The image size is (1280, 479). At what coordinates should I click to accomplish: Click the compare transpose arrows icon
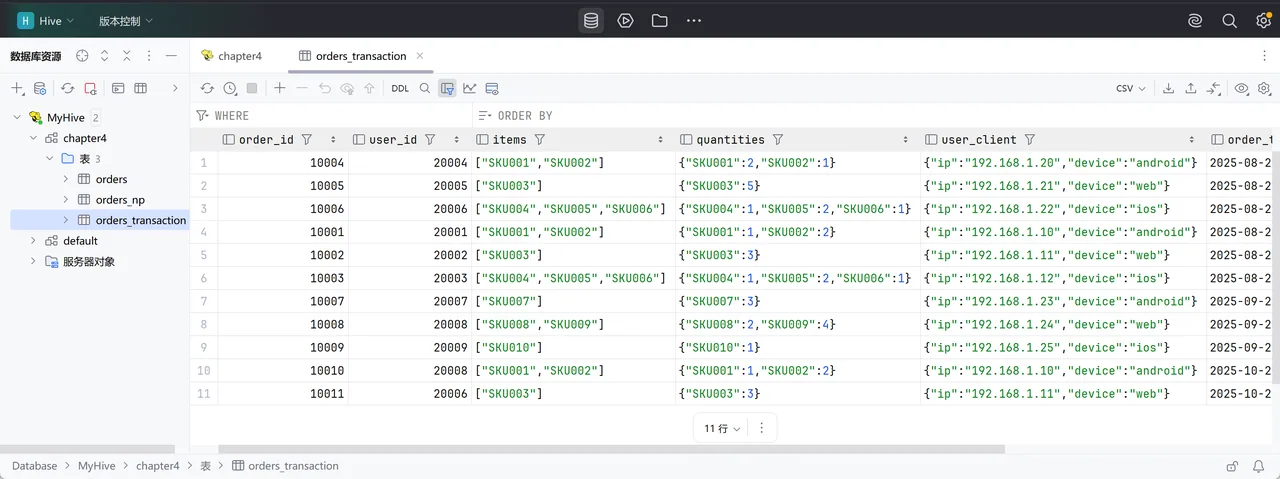point(1213,88)
